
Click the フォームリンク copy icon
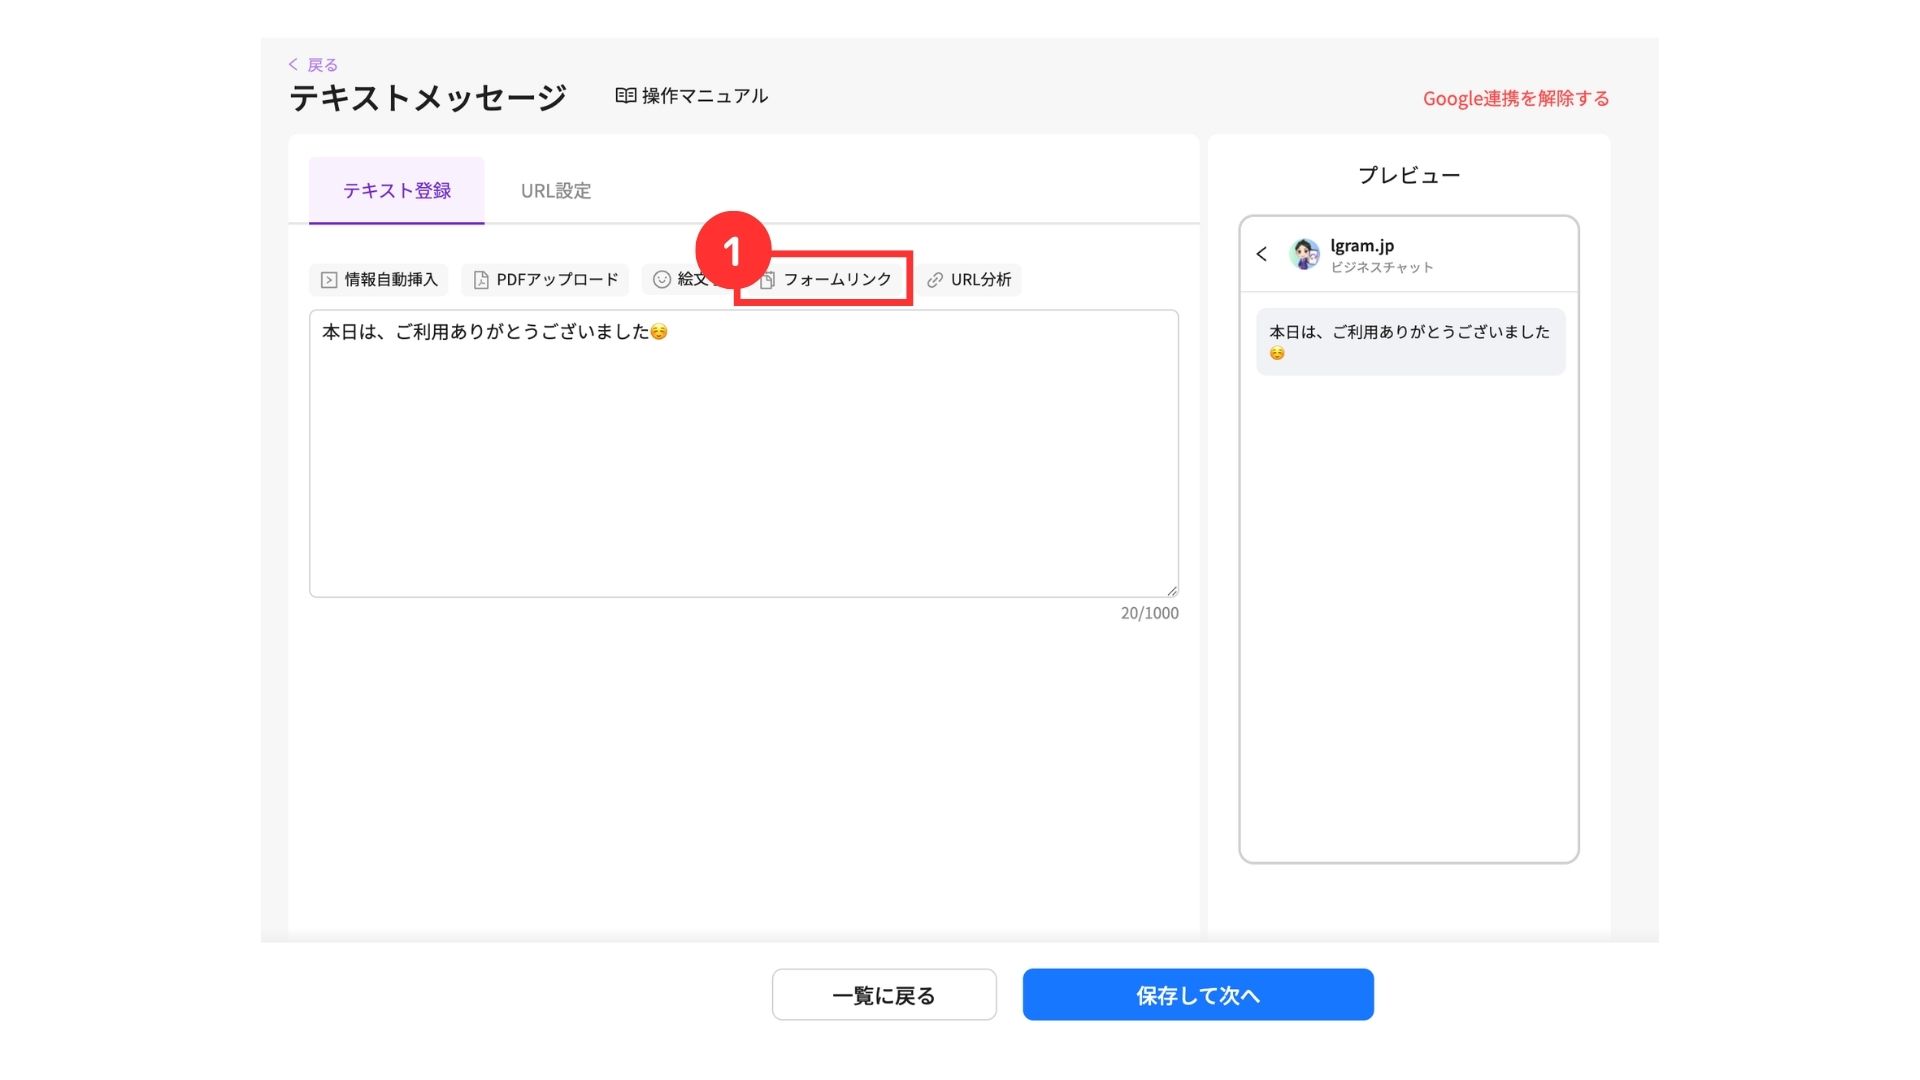[x=768, y=281]
